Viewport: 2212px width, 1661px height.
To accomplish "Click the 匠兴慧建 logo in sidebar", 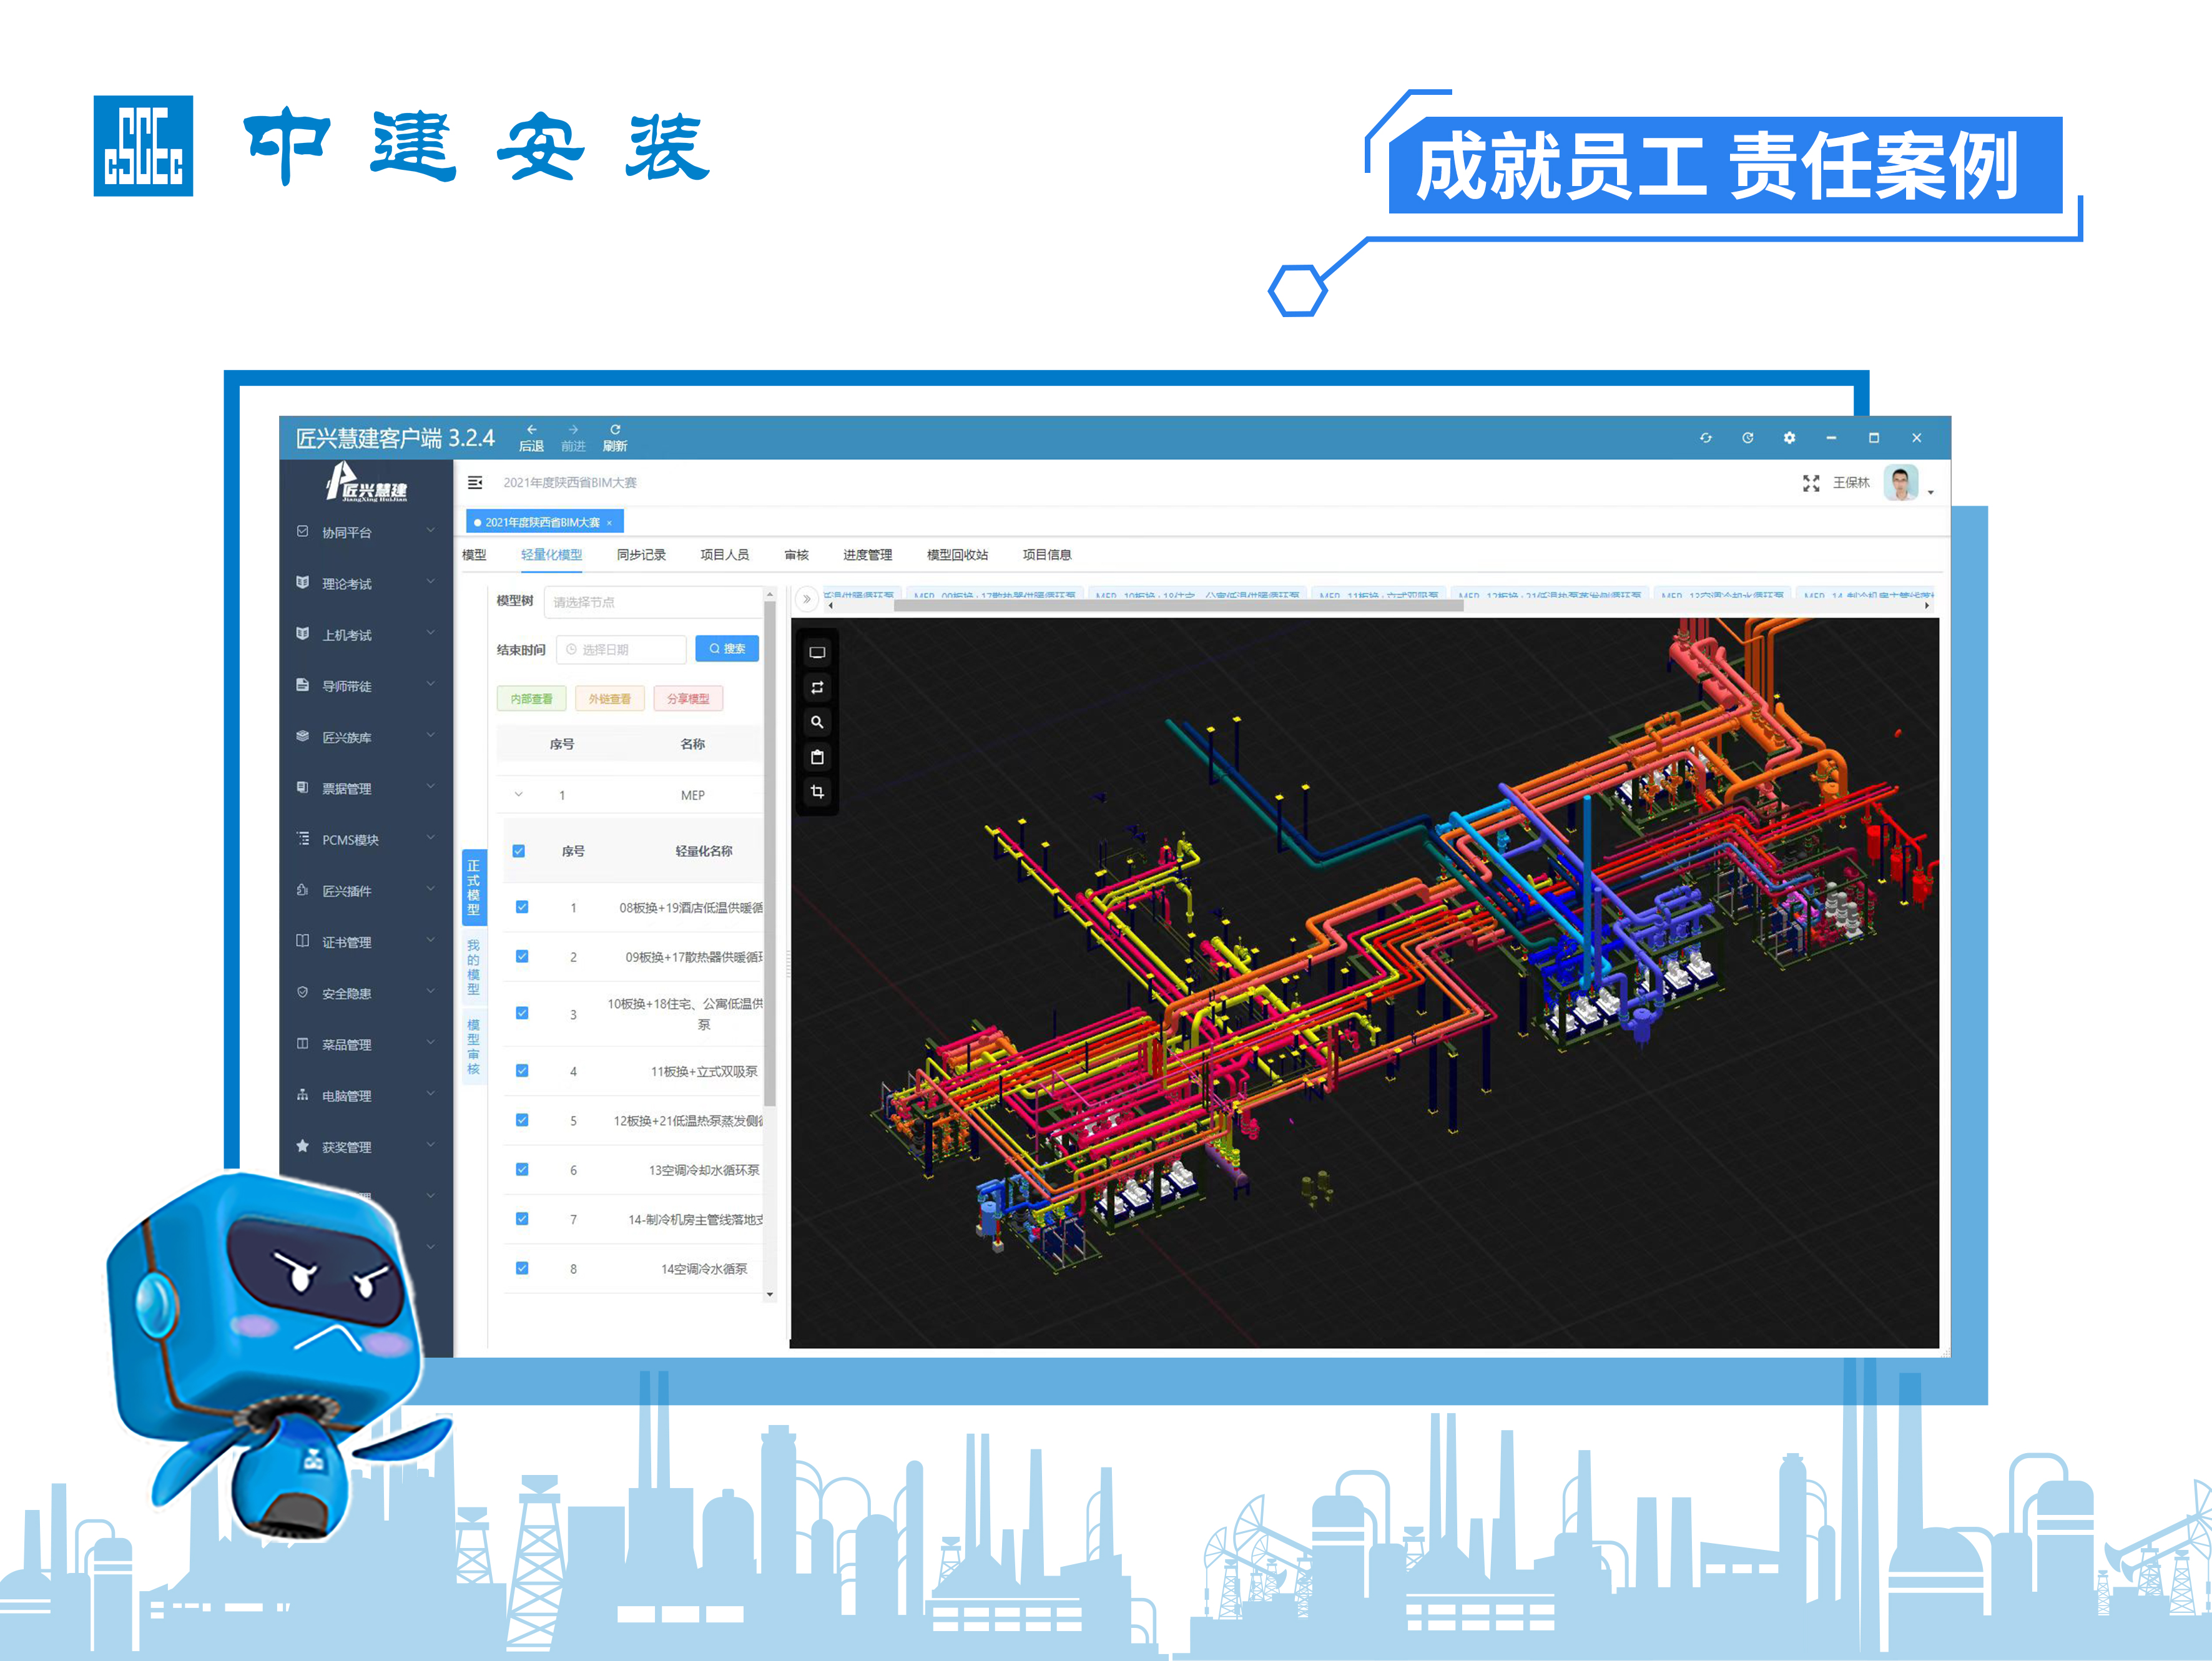I will tap(366, 482).
